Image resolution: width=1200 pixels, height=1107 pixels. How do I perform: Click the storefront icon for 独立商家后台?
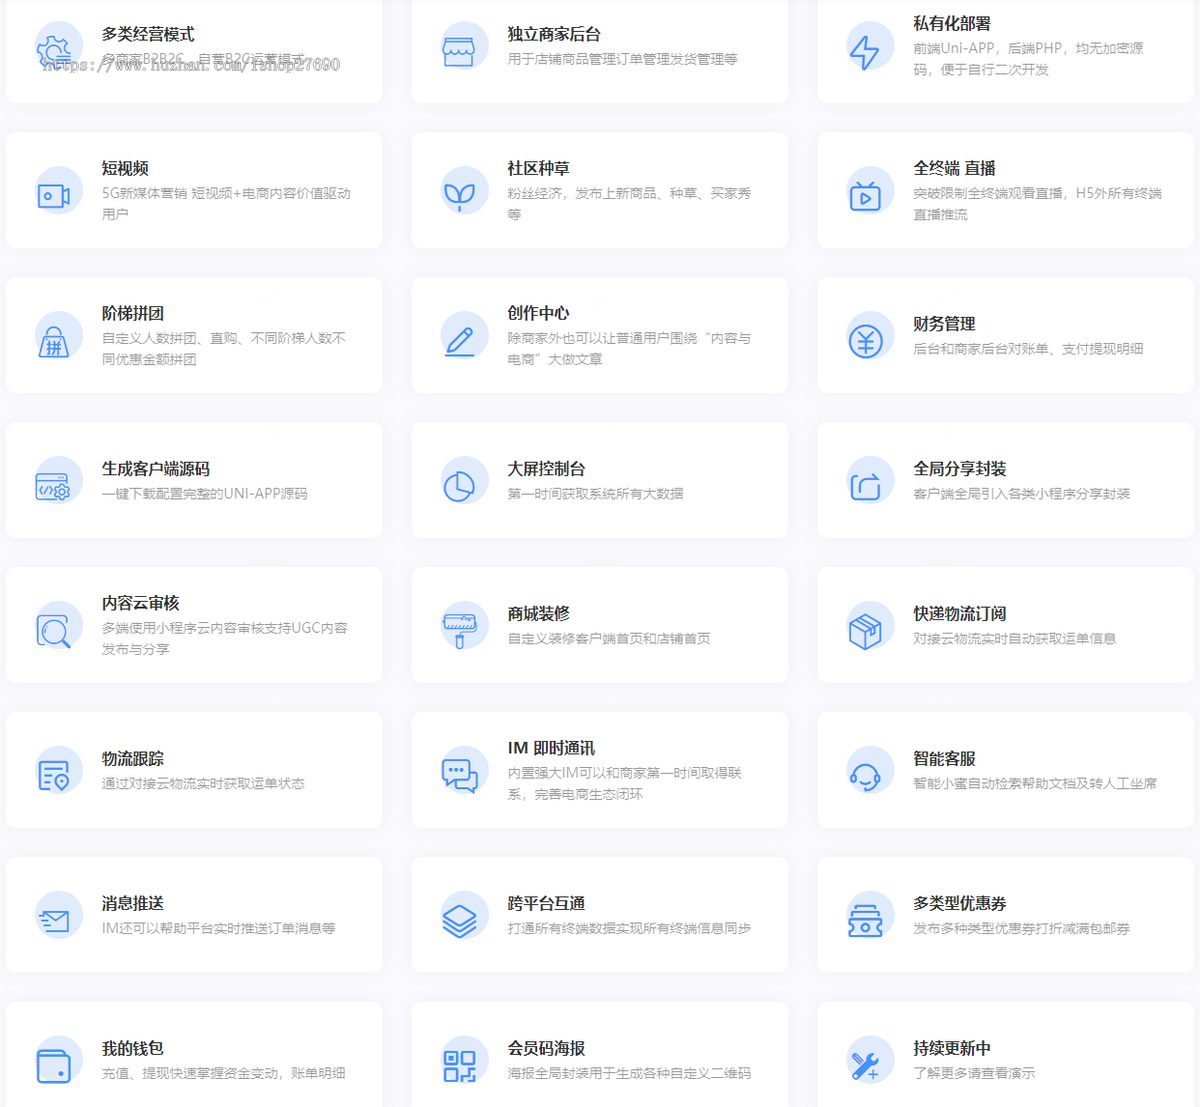[x=459, y=50]
